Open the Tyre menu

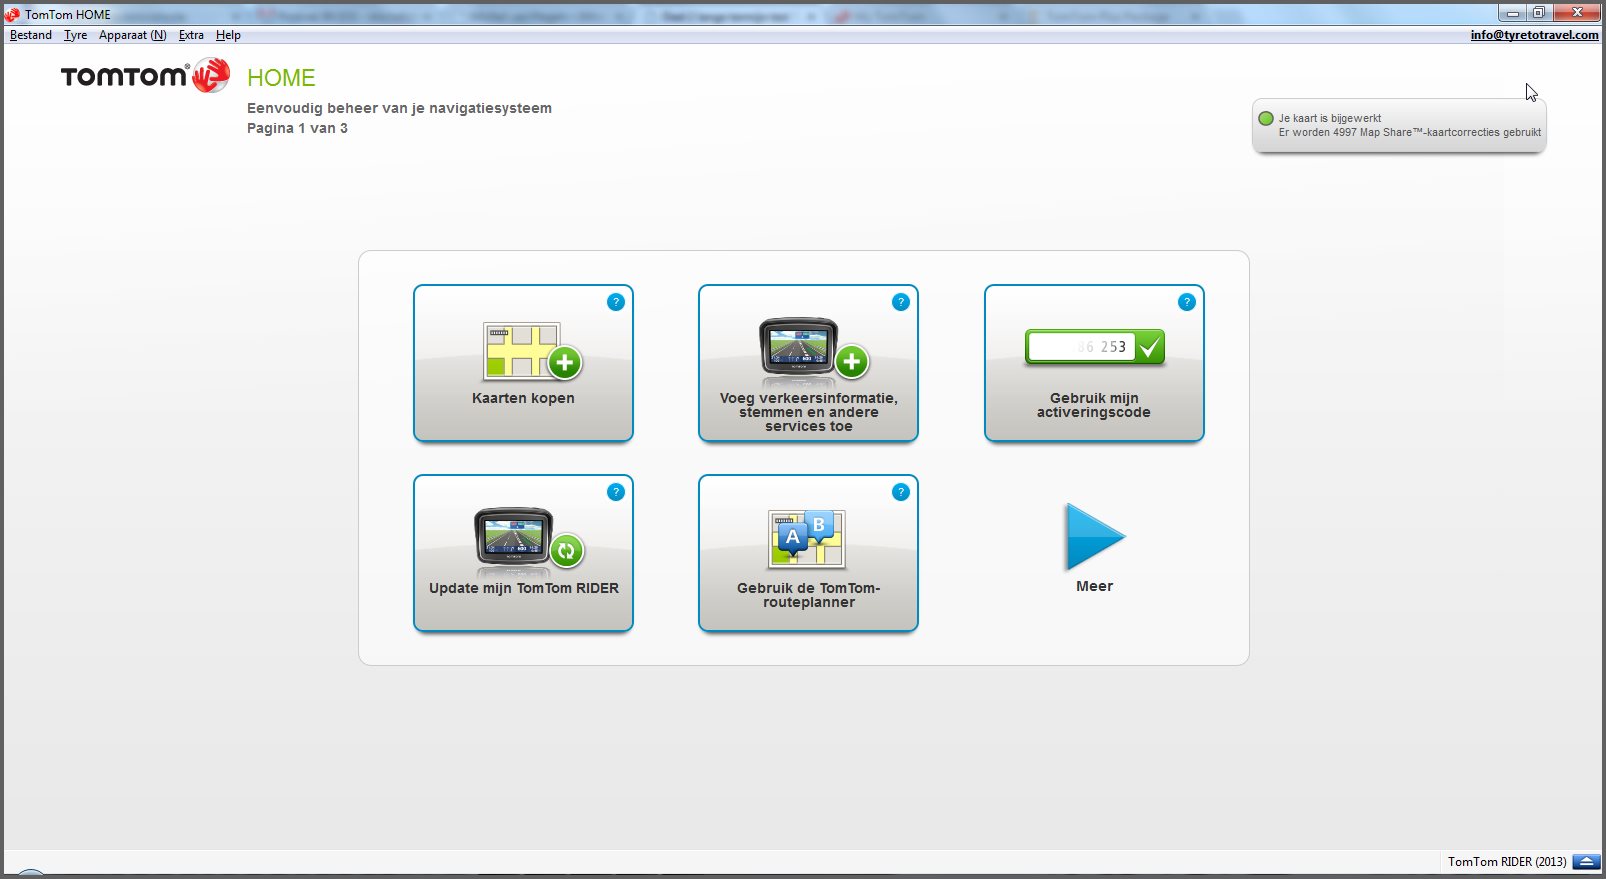click(75, 35)
